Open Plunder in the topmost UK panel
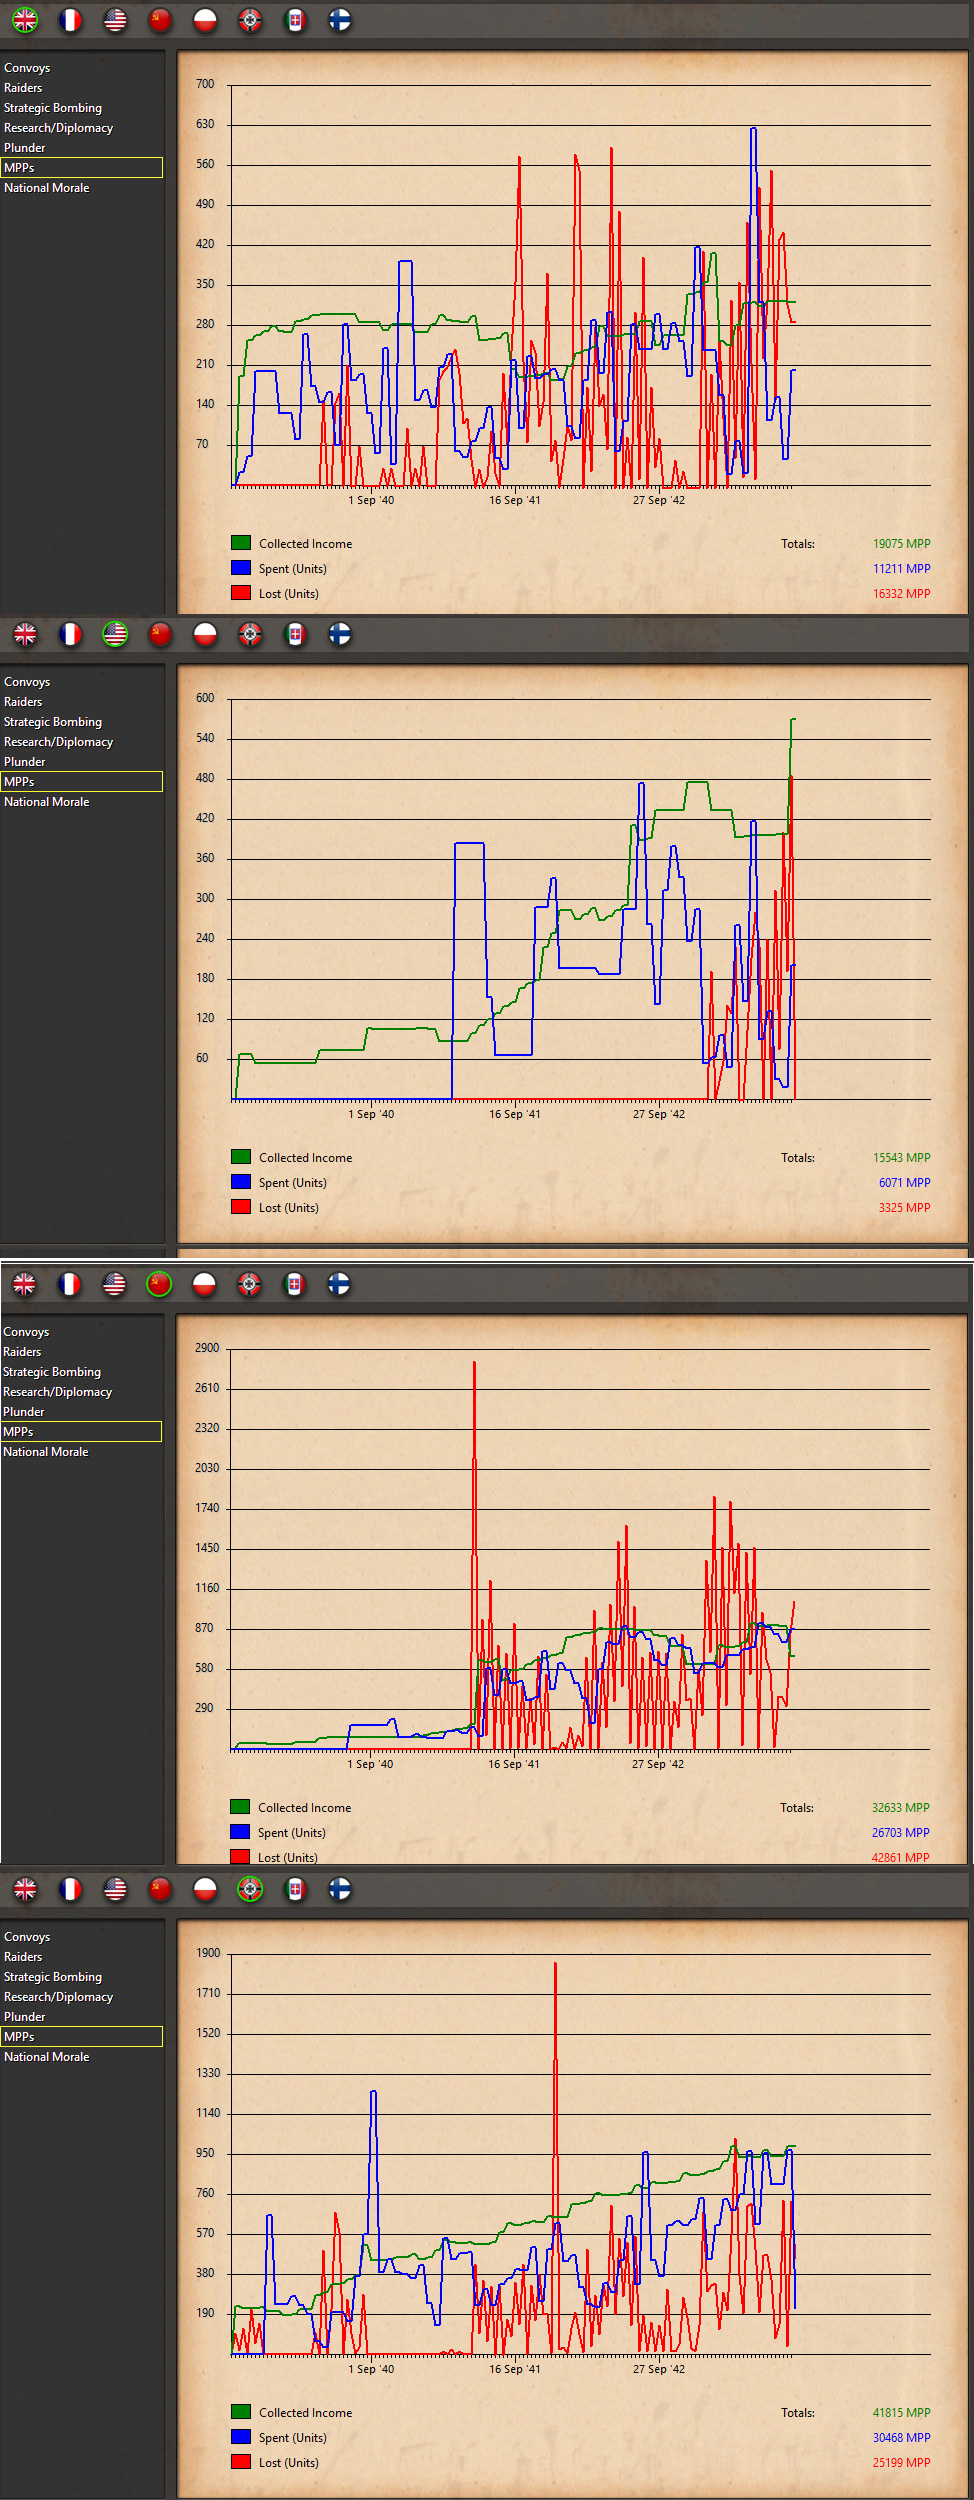 (x=24, y=148)
